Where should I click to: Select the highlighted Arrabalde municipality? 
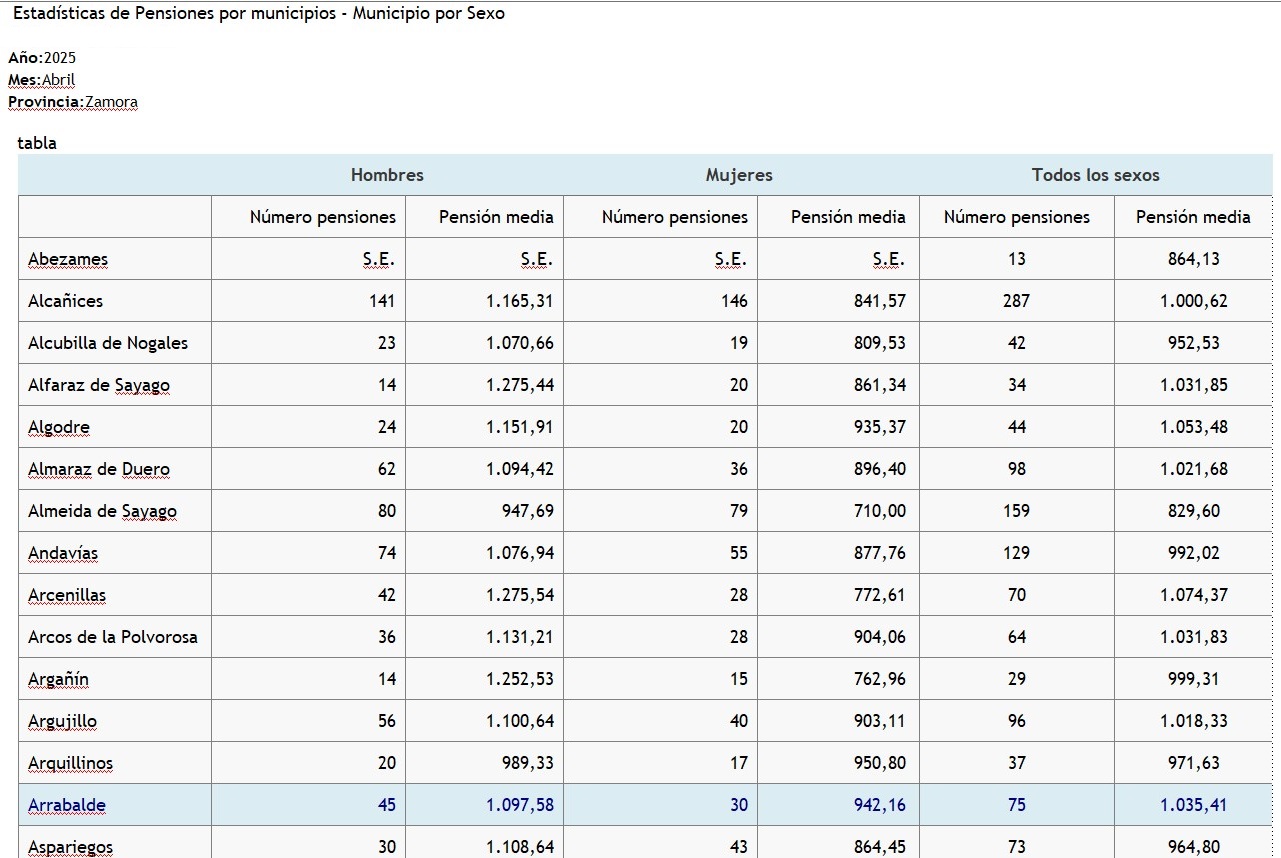point(67,805)
